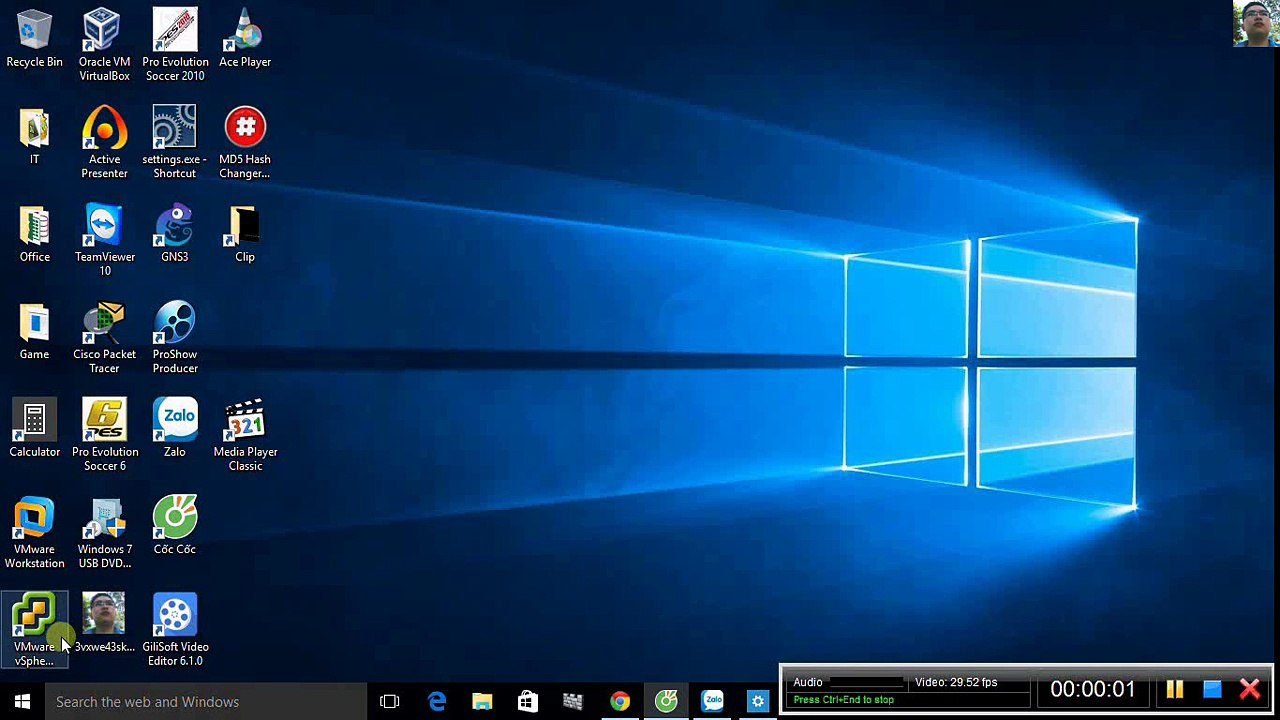This screenshot has width=1280, height=720.
Task: Select settings.exe Shortcut icon
Action: click(175, 143)
